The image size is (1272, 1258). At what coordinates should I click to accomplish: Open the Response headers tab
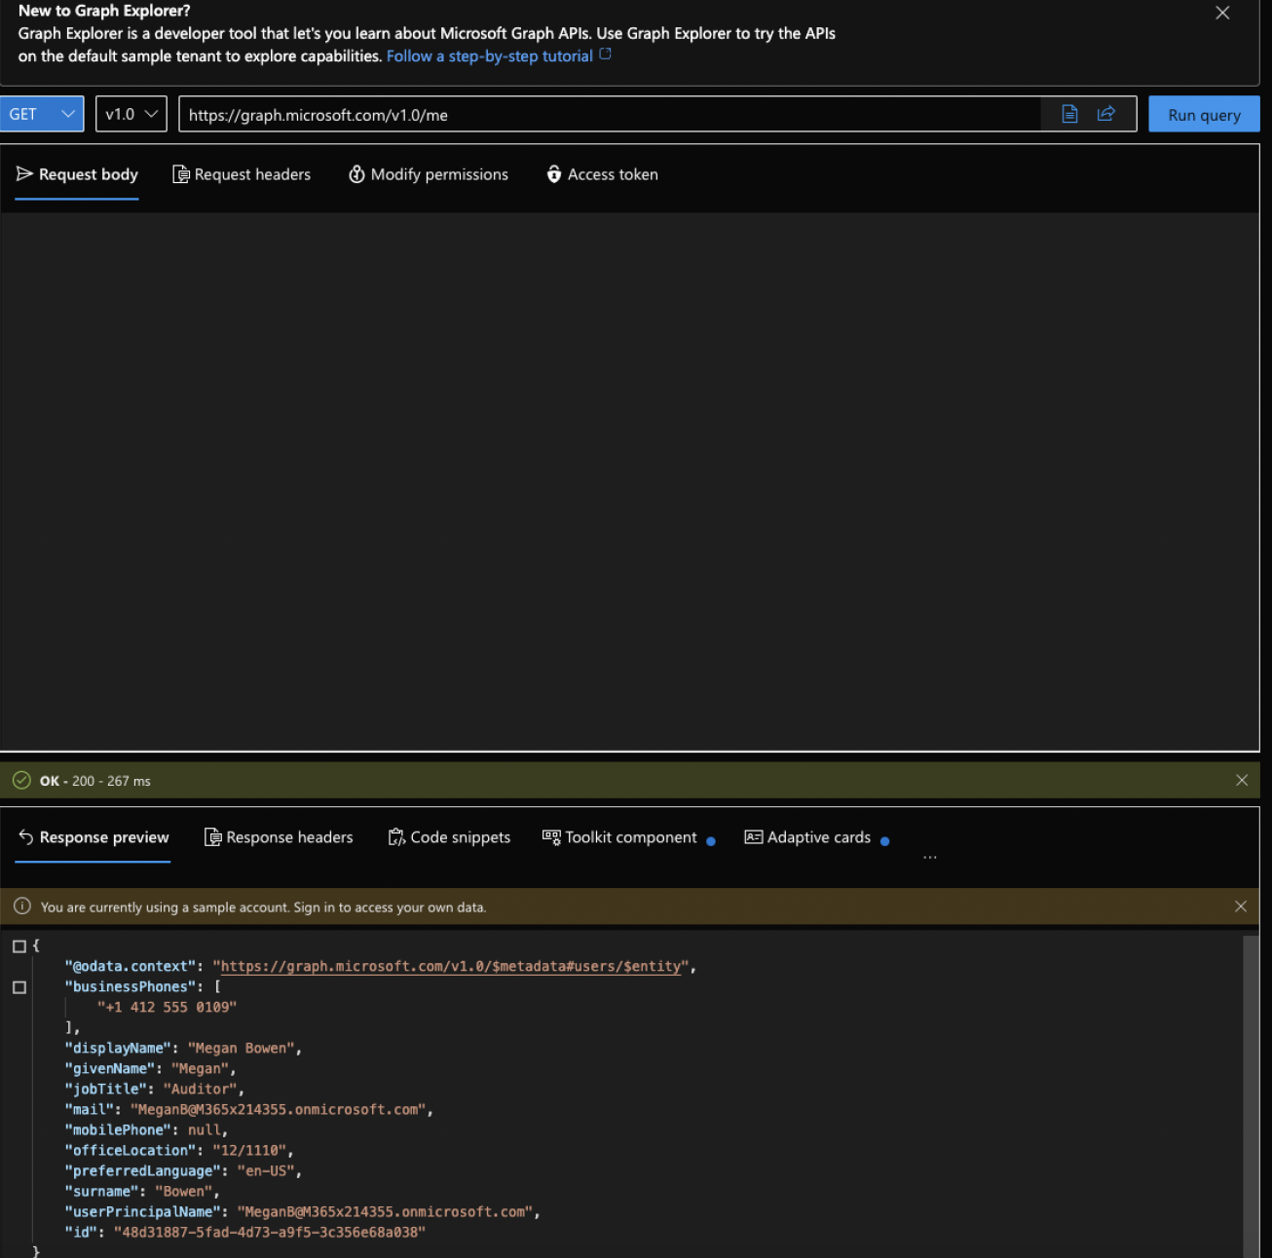pos(279,837)
